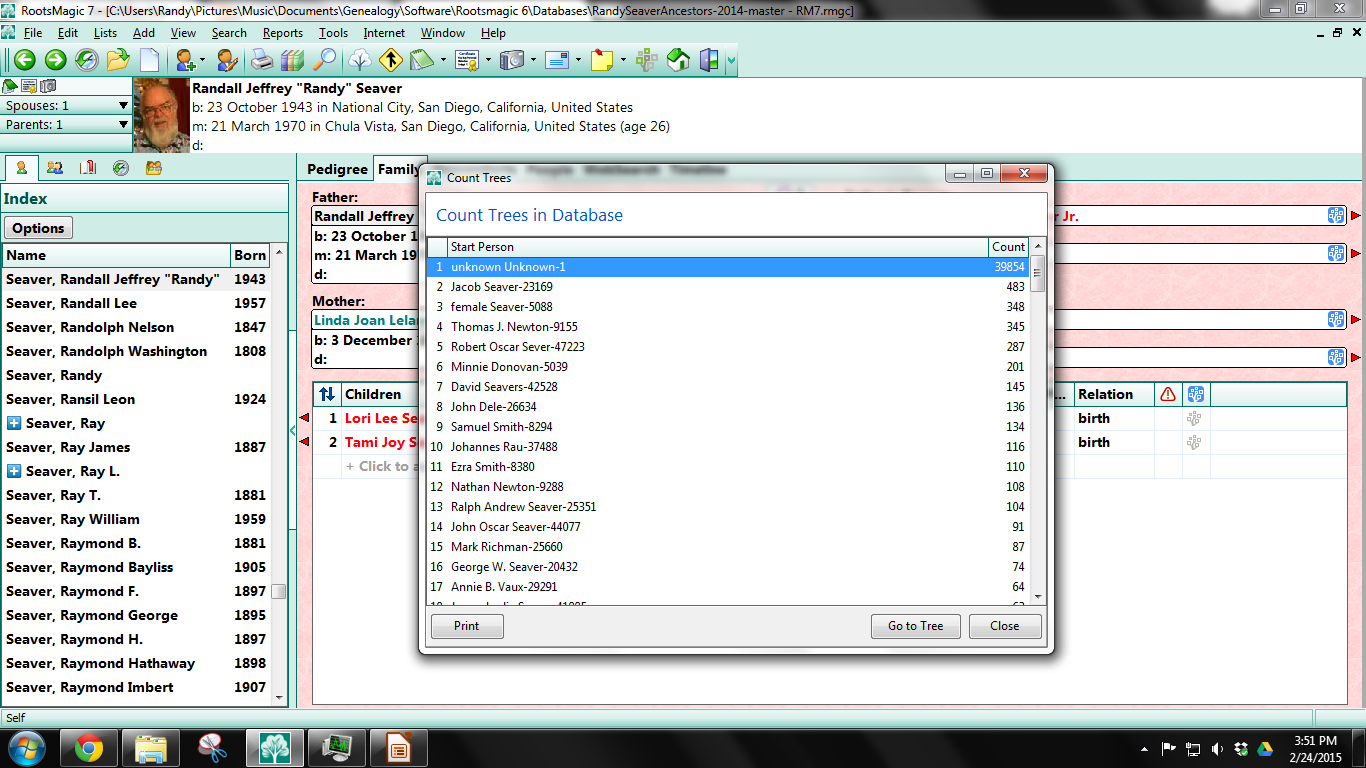Image resolution: width=1366 pixels, height=768 pixels.
Task: Open dropdown arrow beside sticky note icon
Action: pyautogui.click(x=622, y=60)
